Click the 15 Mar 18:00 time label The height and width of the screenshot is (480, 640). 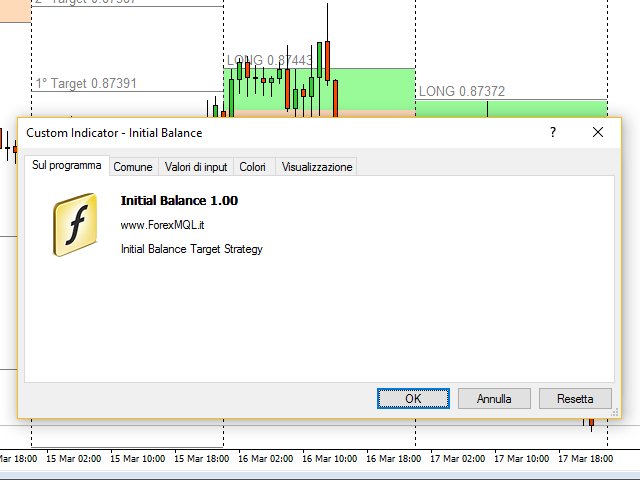[x=202, y=459]
